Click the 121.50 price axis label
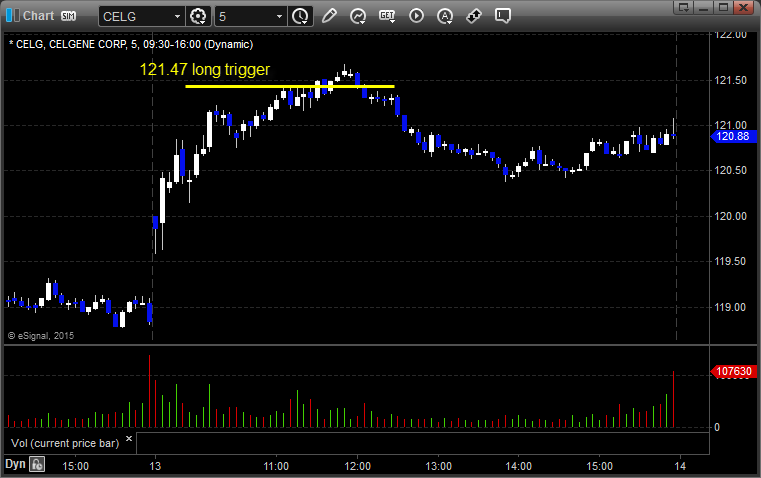This screenshot has height=478, width=761. [x=730, y=80]
